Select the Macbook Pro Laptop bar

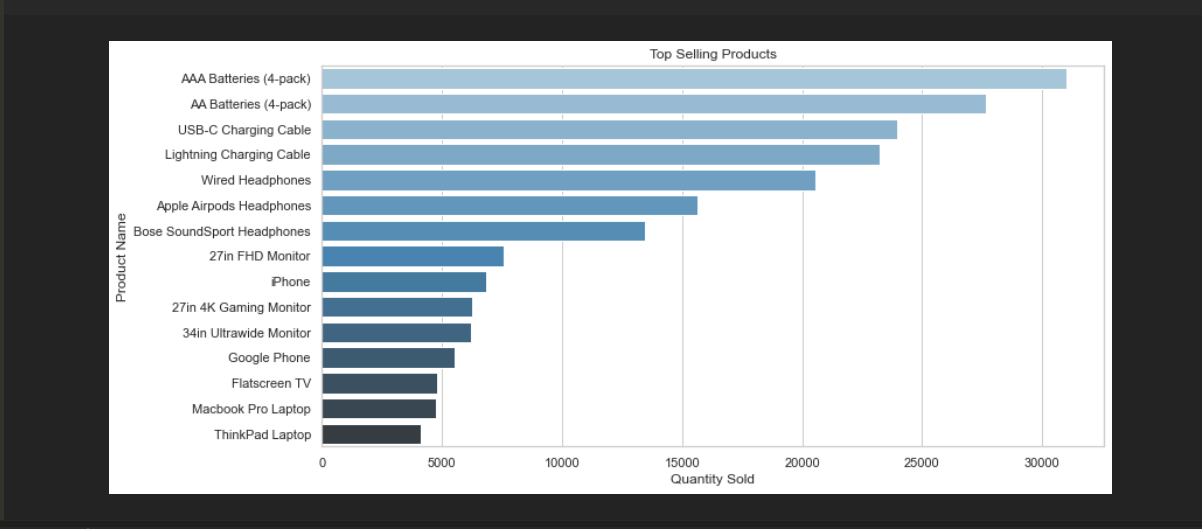click(379, 409)
